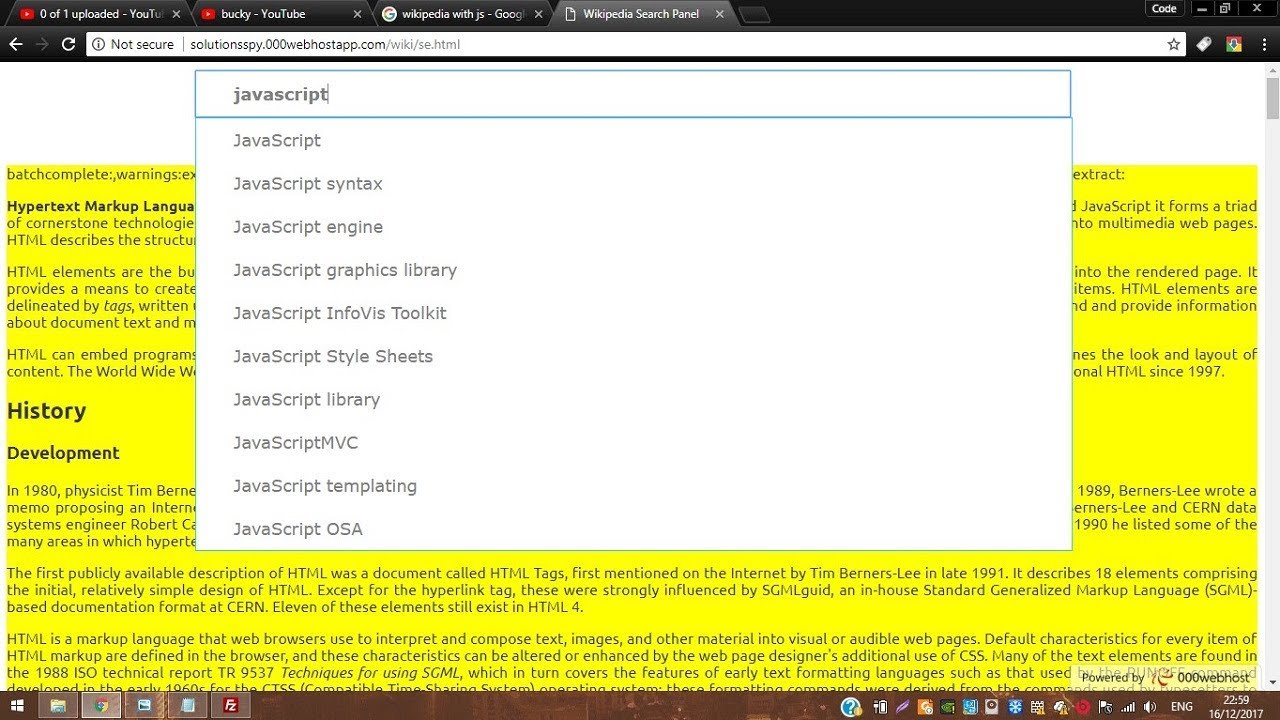This screenshot has width=1280, height=720.
Task: Open the notepad-style taskbar icon
Action: [188, 706]
